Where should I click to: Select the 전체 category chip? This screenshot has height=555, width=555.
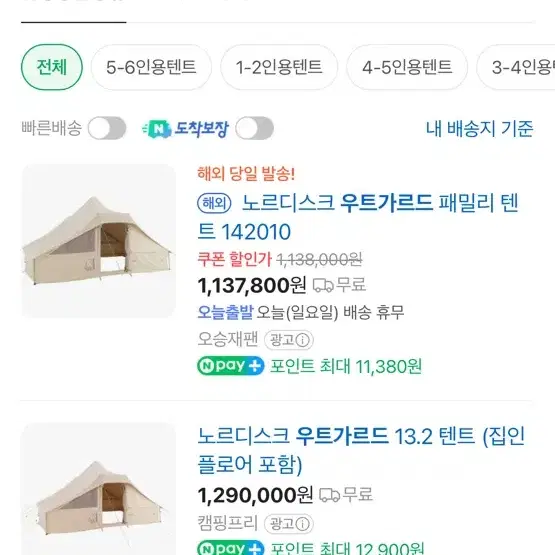click(x=52, y=67)
